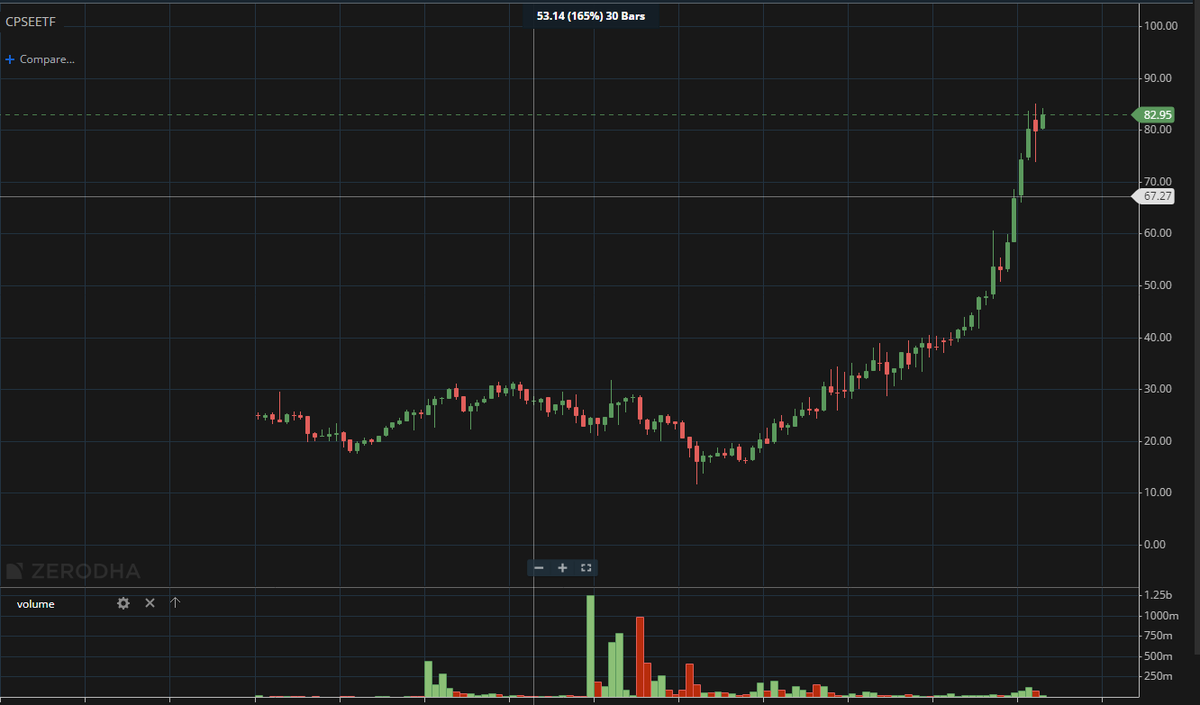The image size is (1200, 705).
Task: Zoom in the chart with plus button
Action: coord(563,568)
